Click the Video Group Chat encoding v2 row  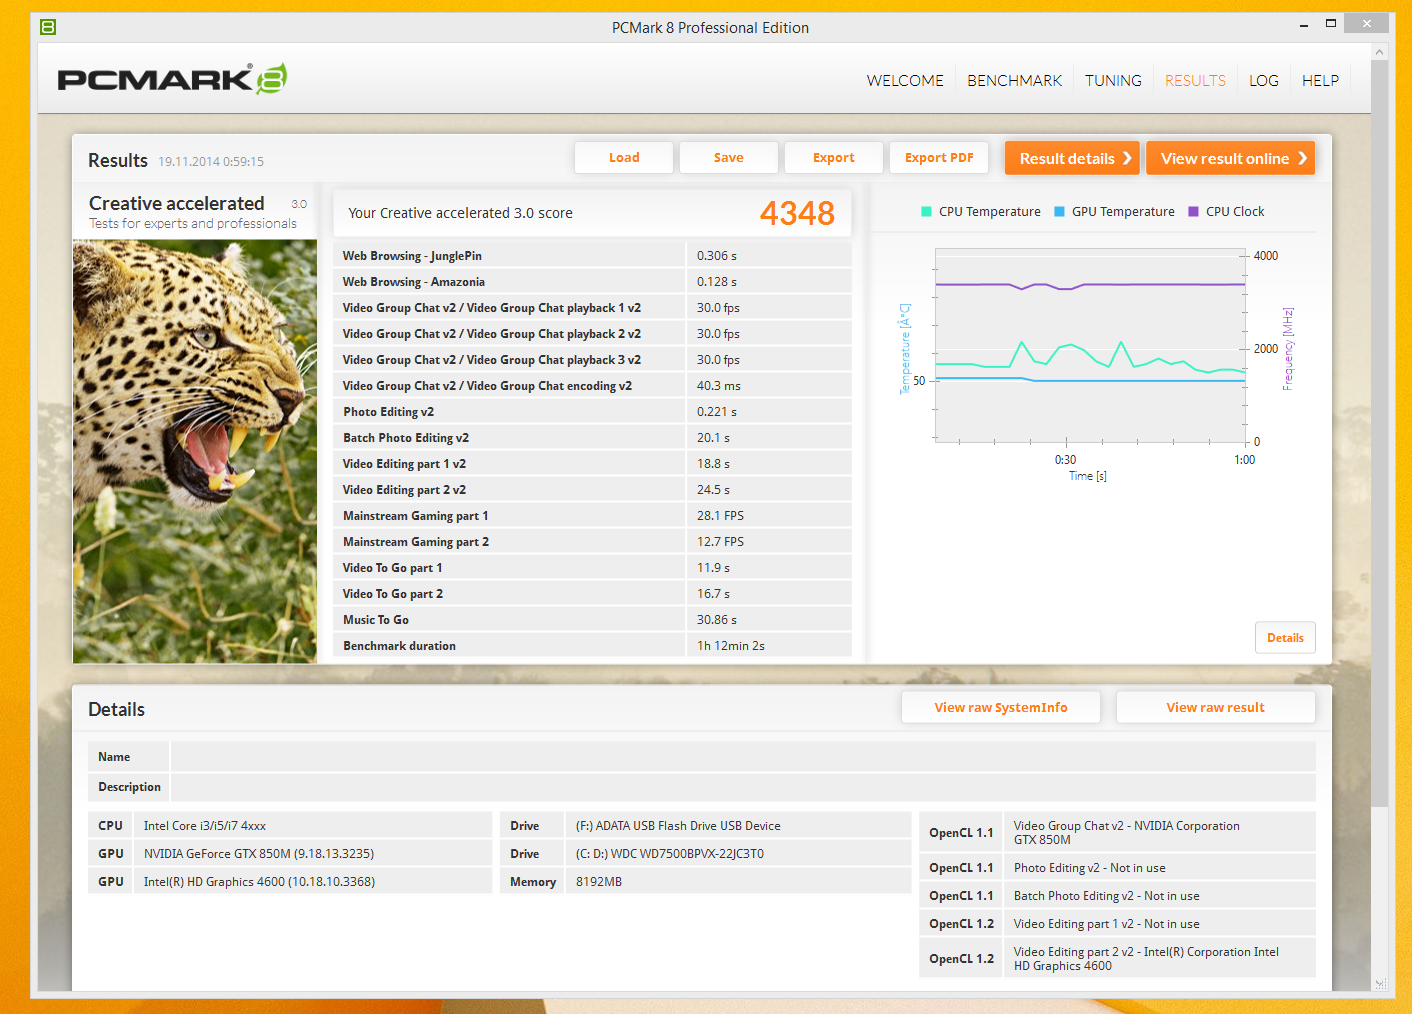tap(592, 386)
